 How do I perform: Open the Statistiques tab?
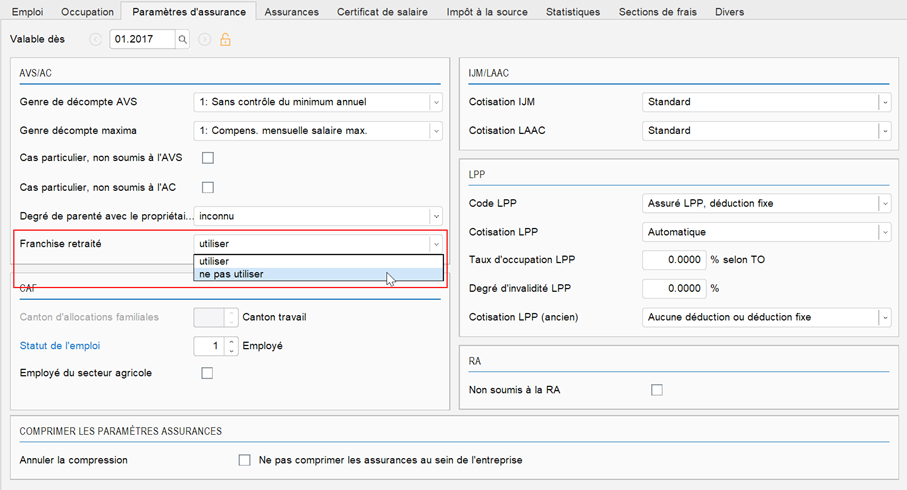(573, 12)
